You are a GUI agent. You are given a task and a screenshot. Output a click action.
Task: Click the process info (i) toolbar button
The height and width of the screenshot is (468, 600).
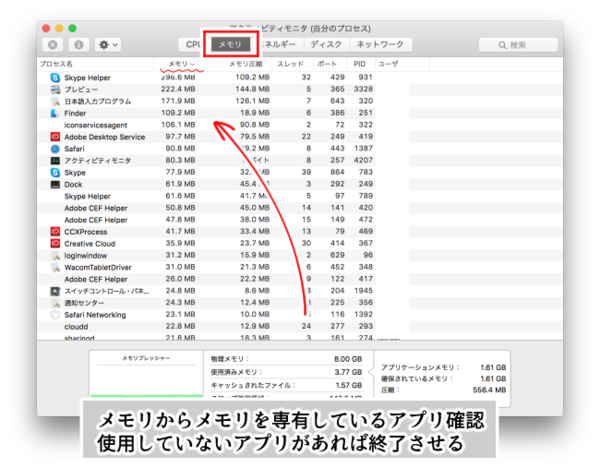pyautogui.click(x=78, y=45)
